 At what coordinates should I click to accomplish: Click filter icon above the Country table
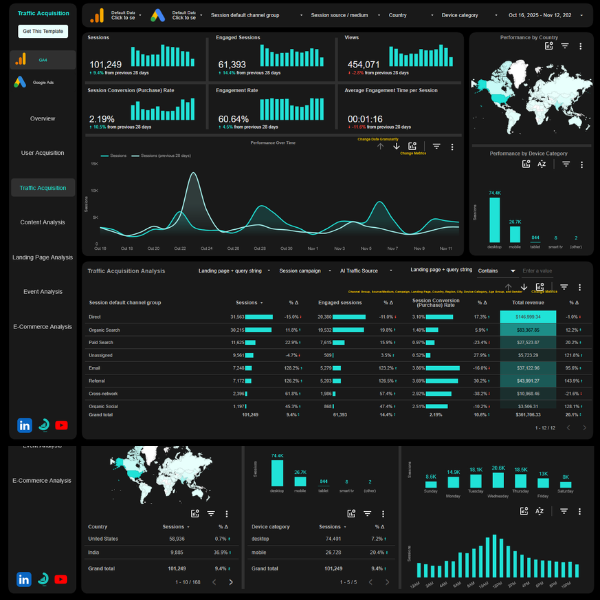click(211, 514)
